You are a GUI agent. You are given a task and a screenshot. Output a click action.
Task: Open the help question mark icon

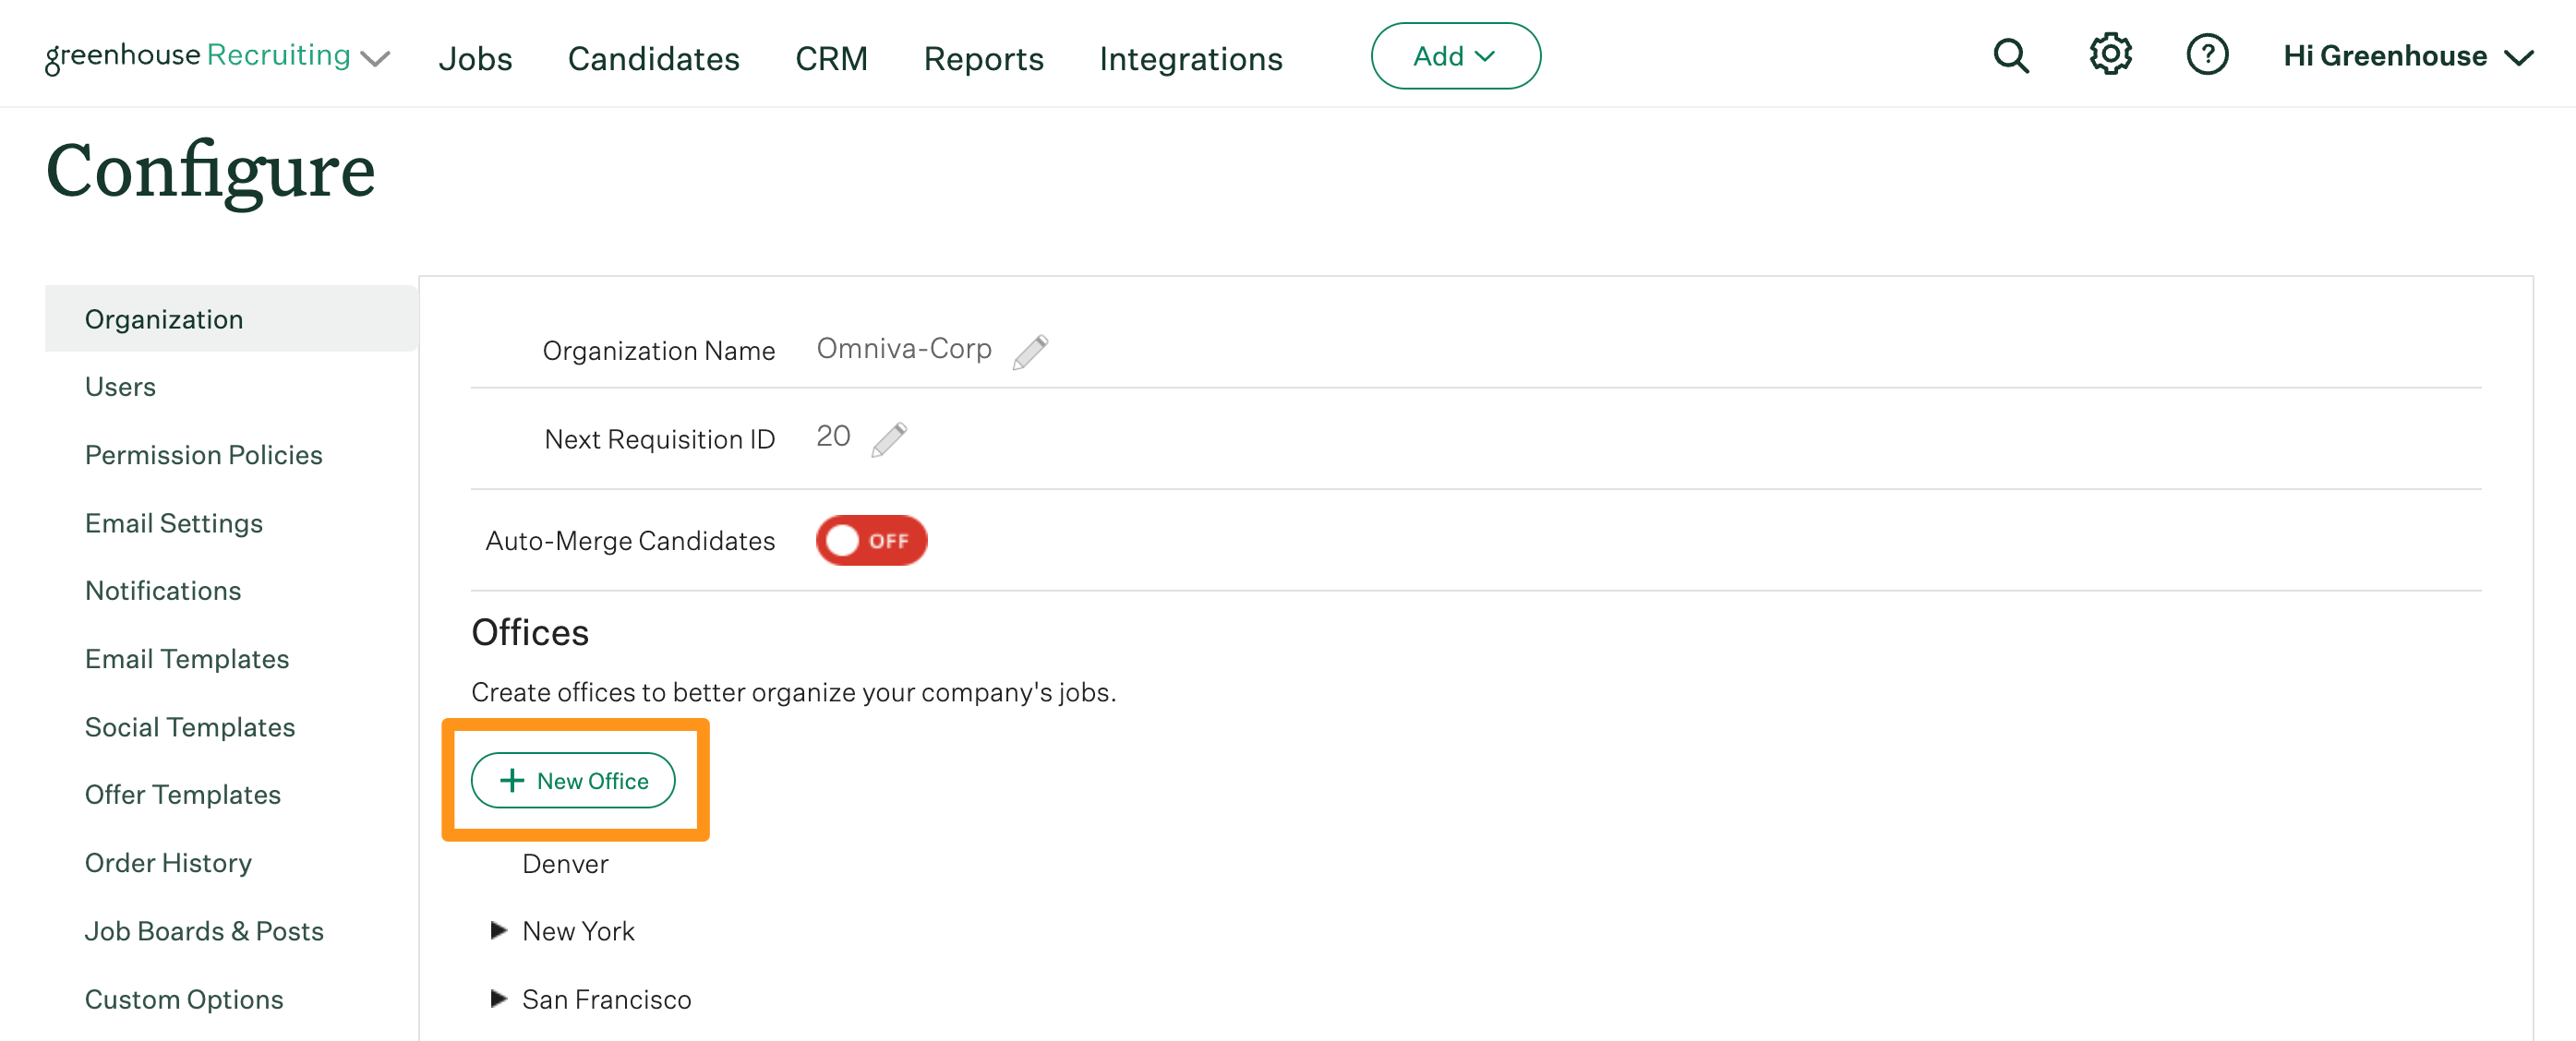click(x=2208, y=55)
